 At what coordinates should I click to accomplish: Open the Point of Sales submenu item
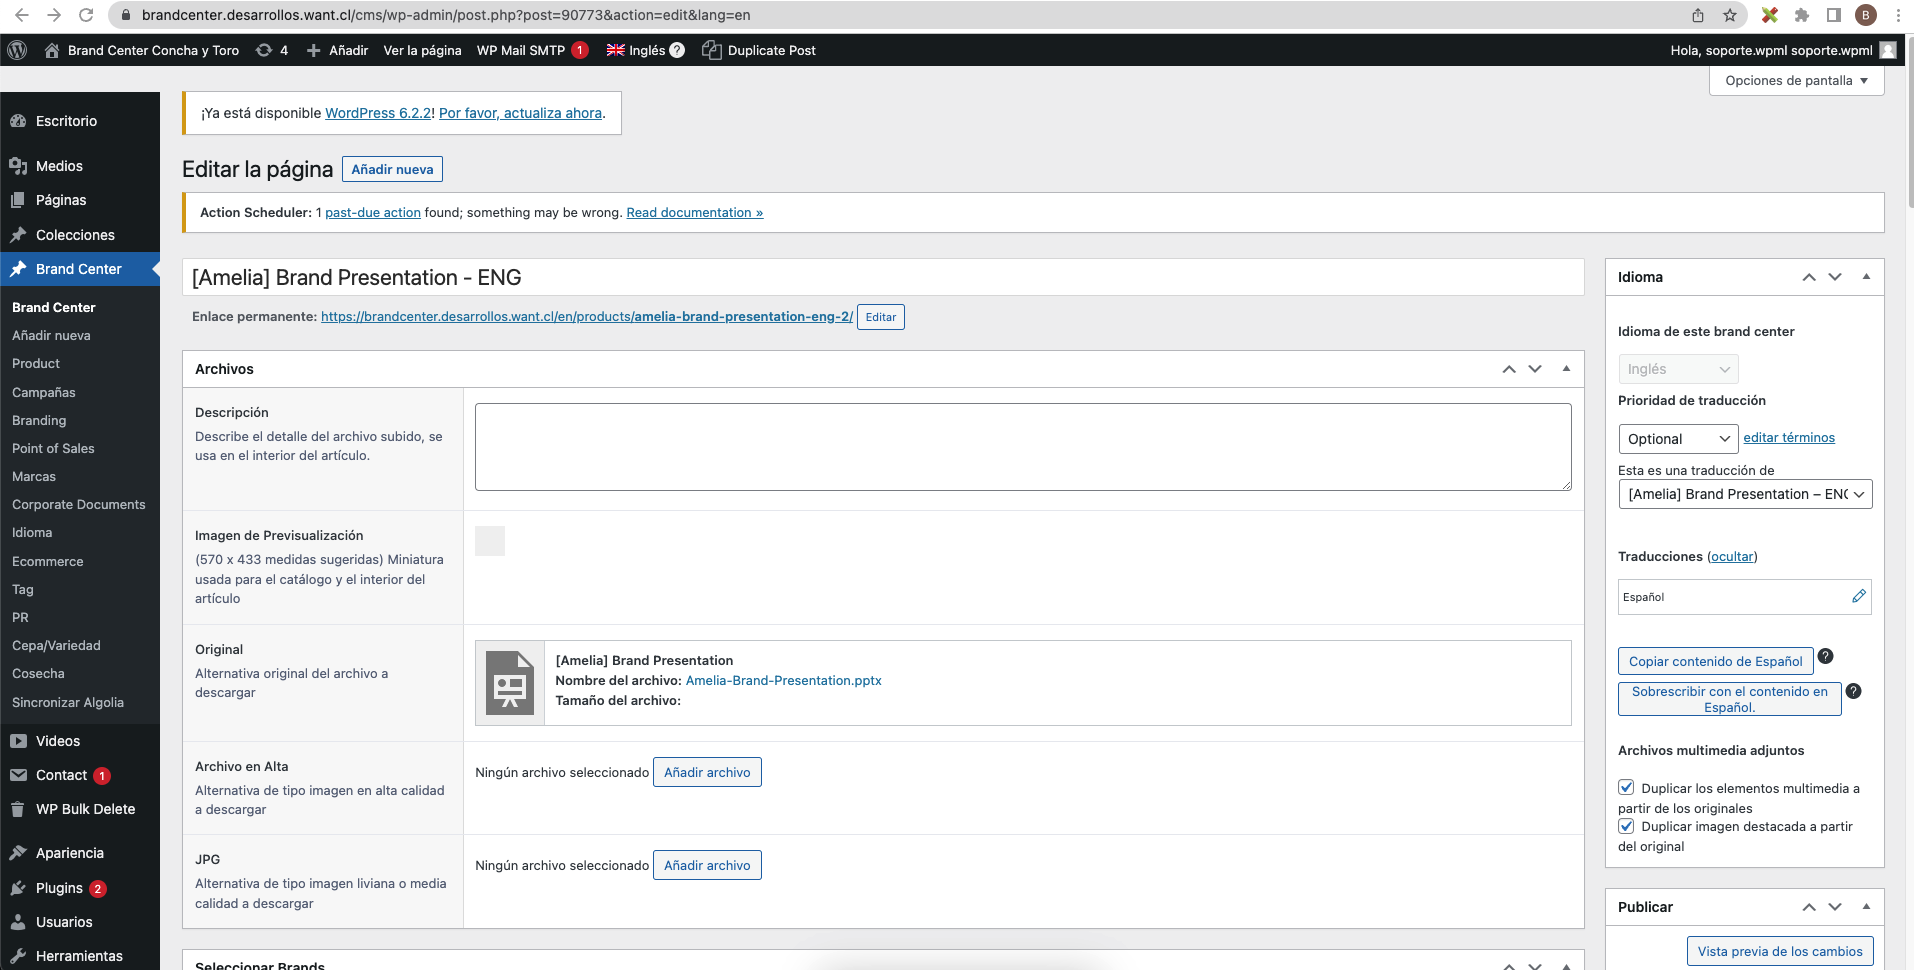click(x=53, y=448)
